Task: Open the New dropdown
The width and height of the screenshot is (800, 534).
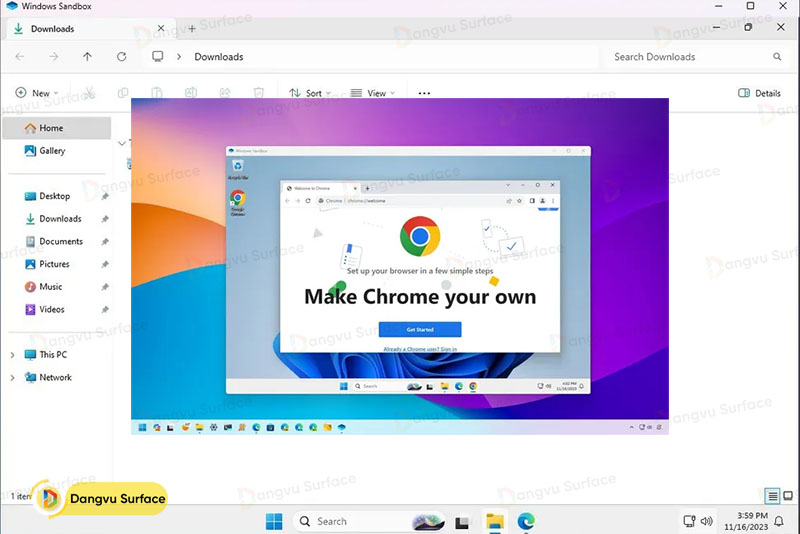Action: pyautogui.click(x=37, y=93)
